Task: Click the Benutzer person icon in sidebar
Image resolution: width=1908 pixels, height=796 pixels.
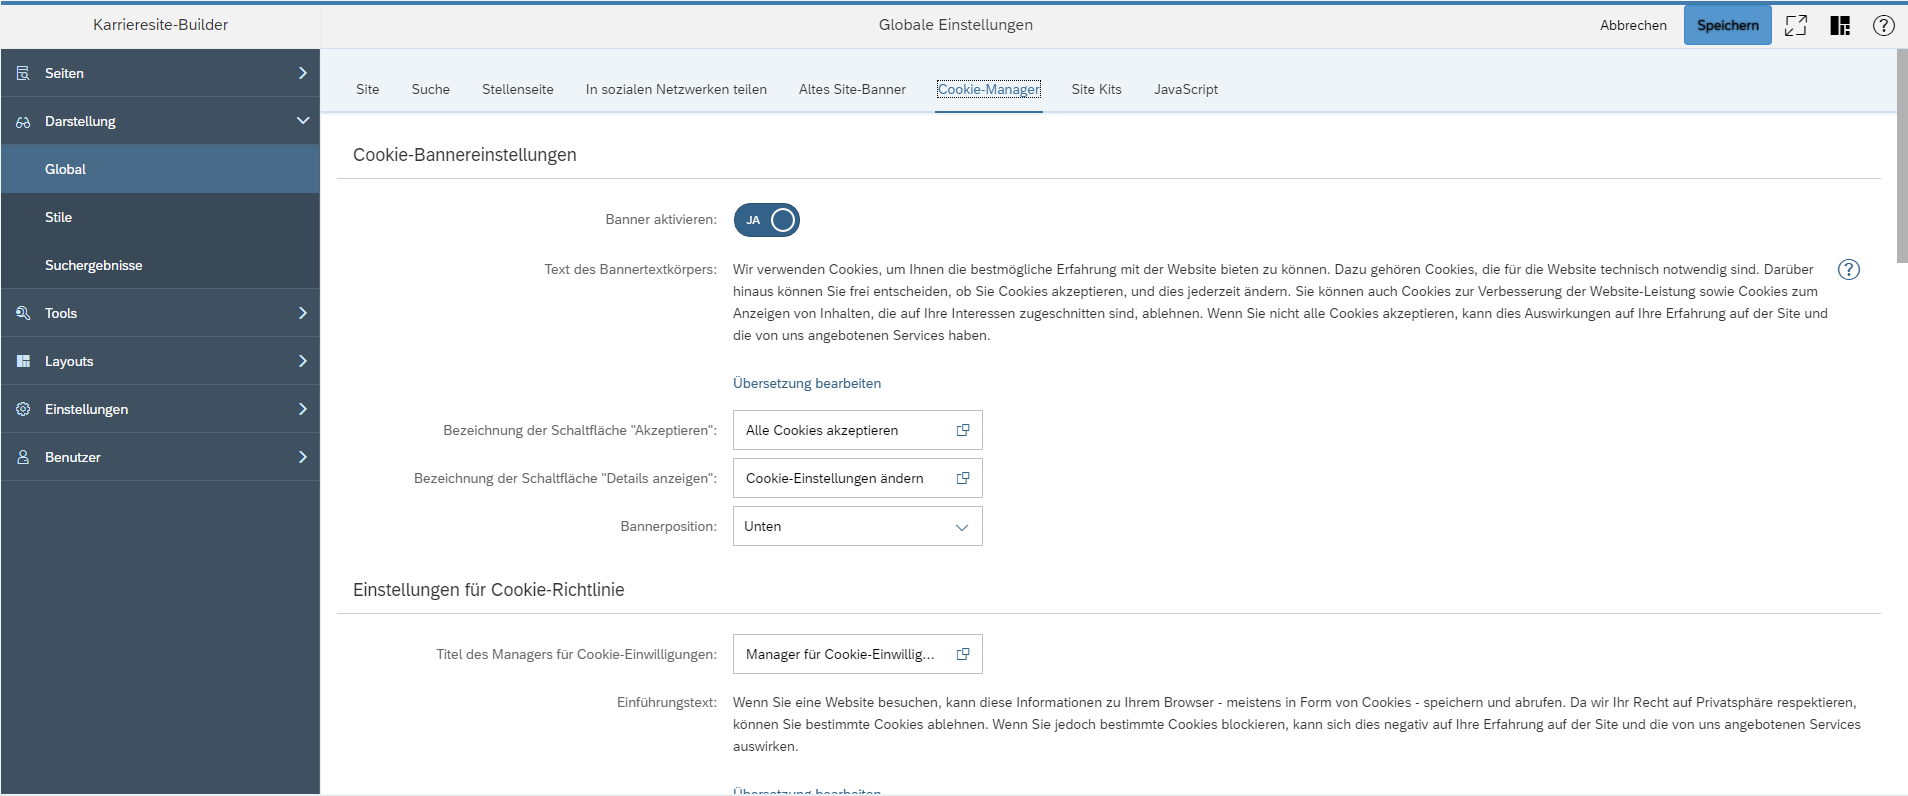Action: tap(23, 457)
